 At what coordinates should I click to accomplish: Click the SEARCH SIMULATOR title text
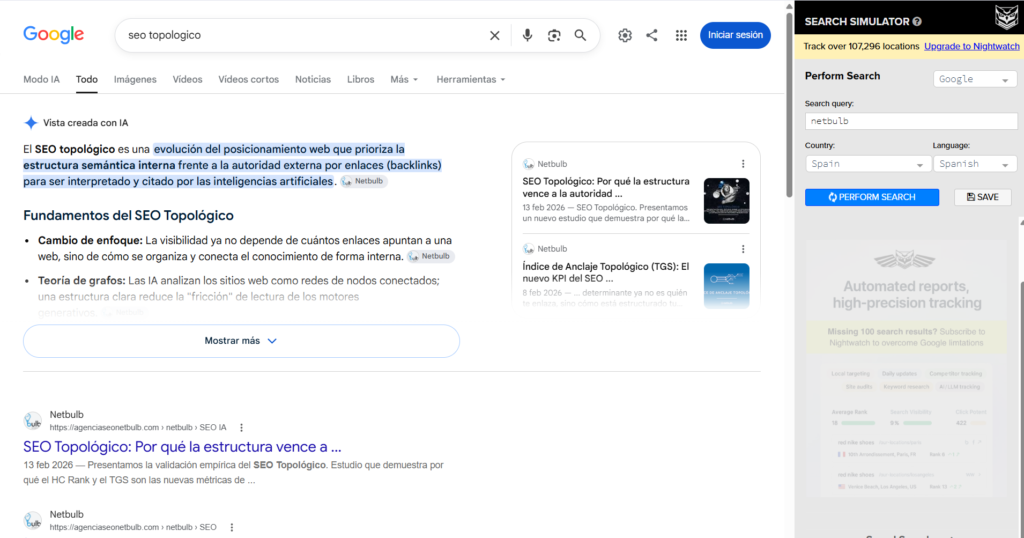(x=857, y=22)
